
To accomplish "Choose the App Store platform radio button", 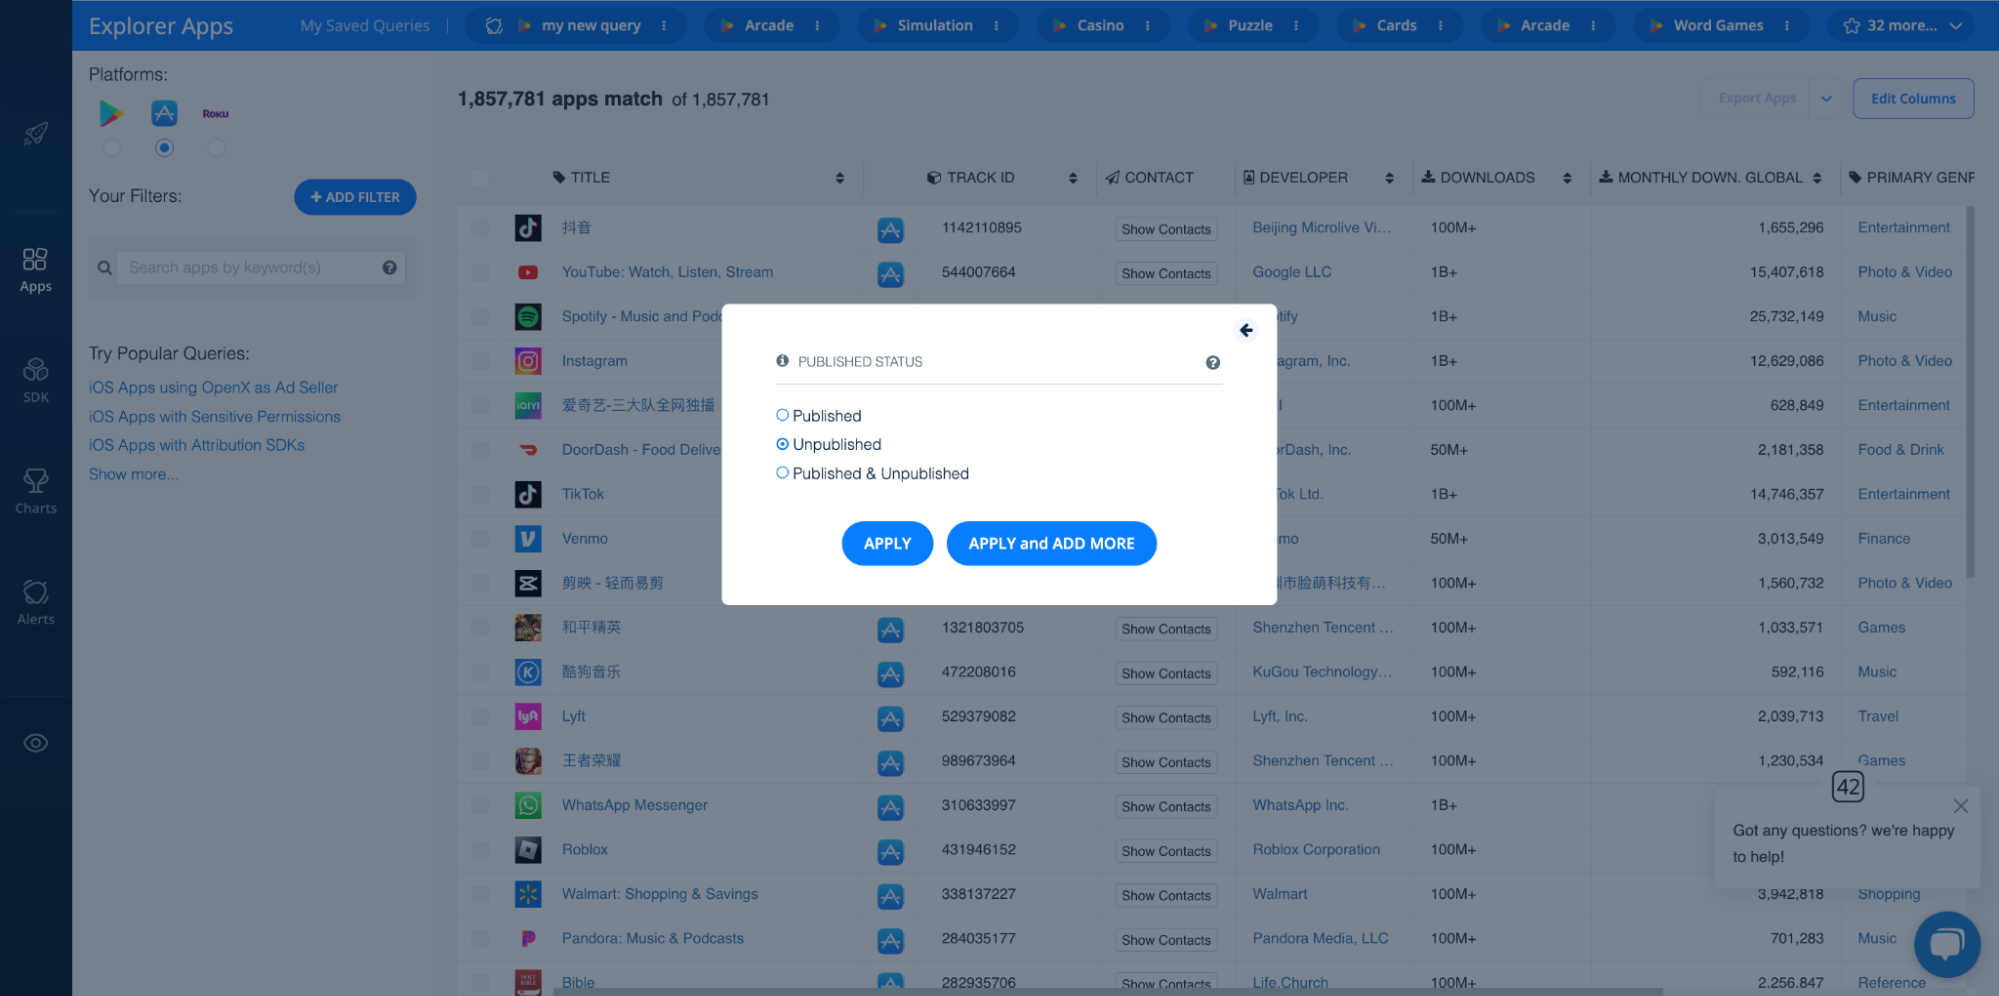I will point(164,148).
